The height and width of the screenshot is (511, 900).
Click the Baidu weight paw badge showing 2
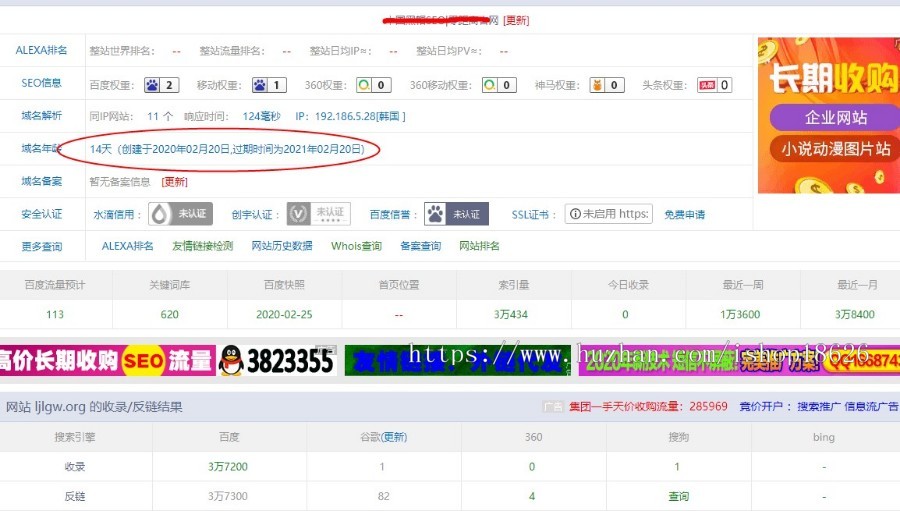point(161,85)
